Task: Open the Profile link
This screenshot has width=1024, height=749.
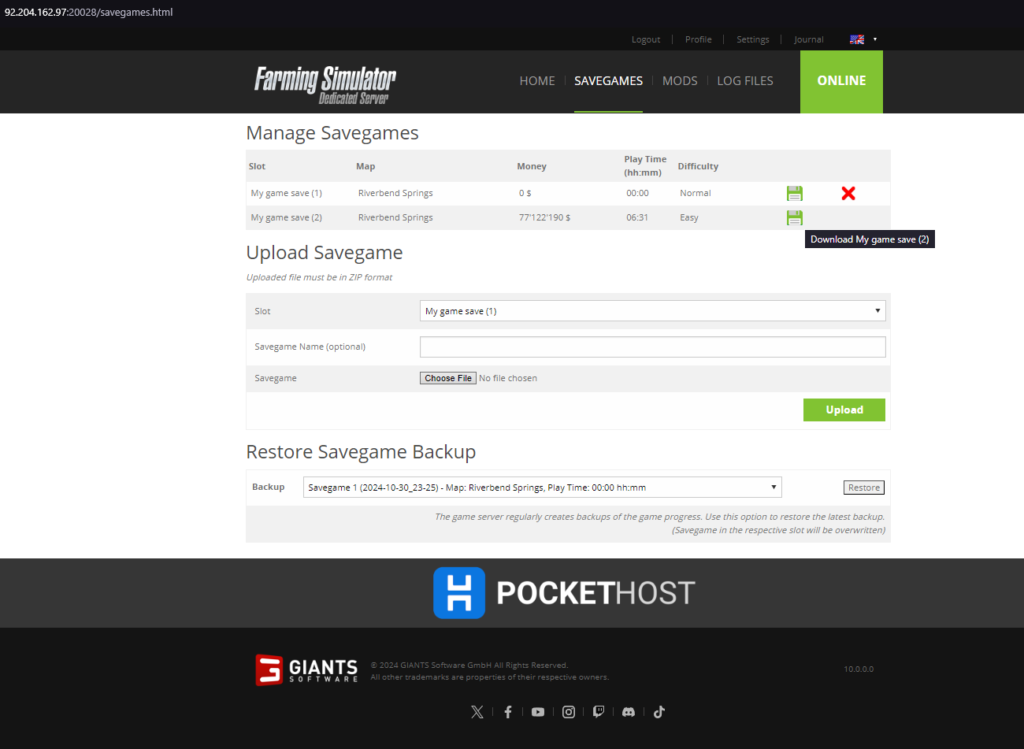Action: [x=698, y=39]
